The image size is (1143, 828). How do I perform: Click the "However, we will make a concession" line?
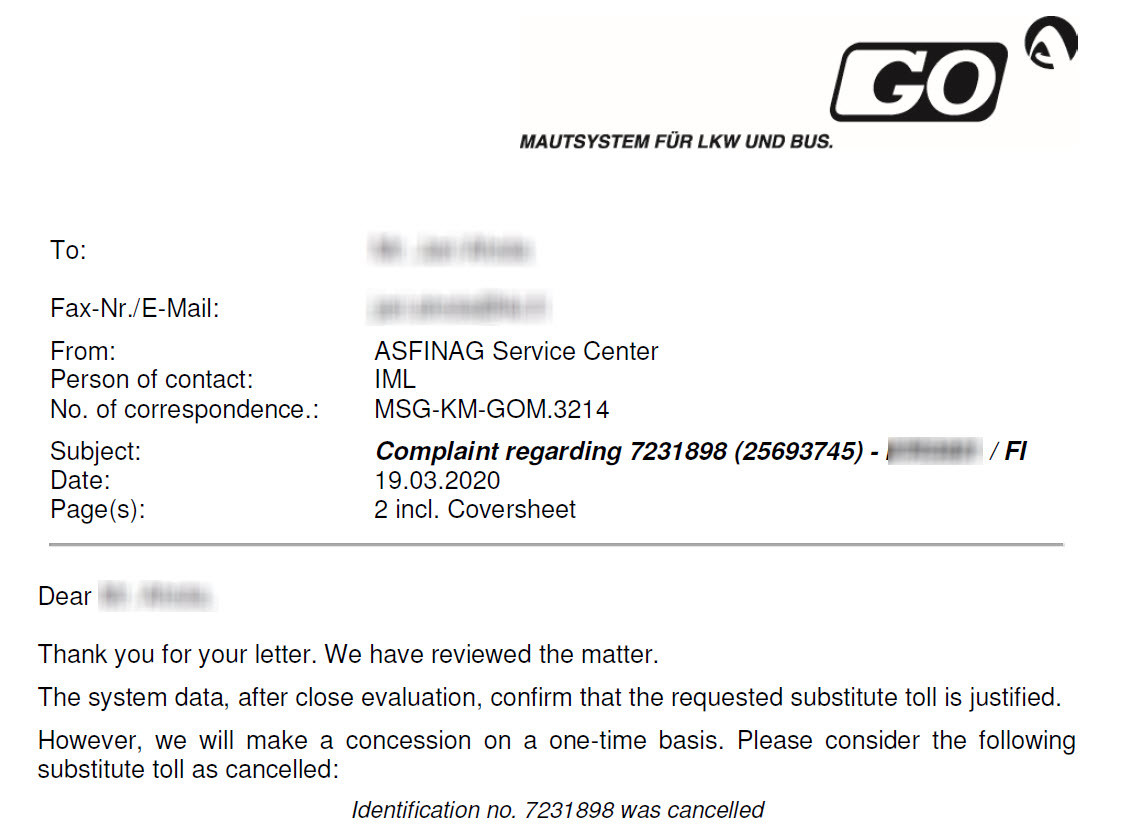(x=556, y=741)
